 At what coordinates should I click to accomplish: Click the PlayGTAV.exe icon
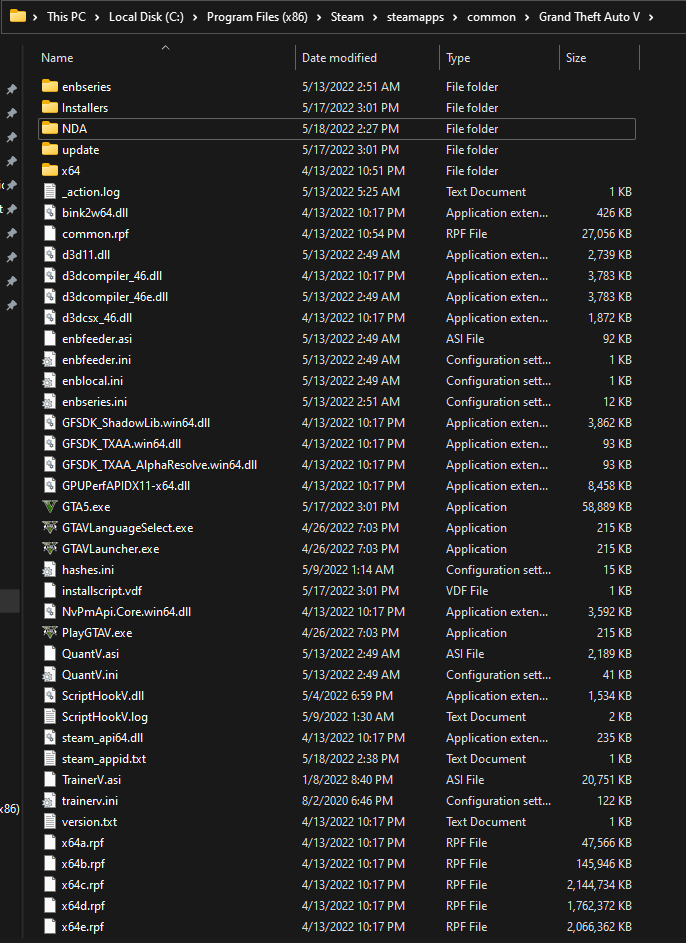[50, 633]
